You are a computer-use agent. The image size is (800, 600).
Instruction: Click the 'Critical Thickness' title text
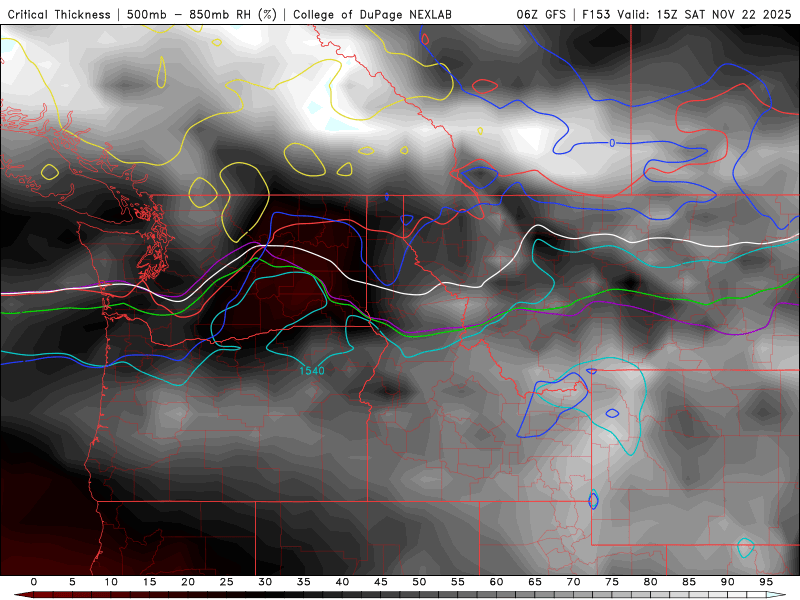[59, 15]
